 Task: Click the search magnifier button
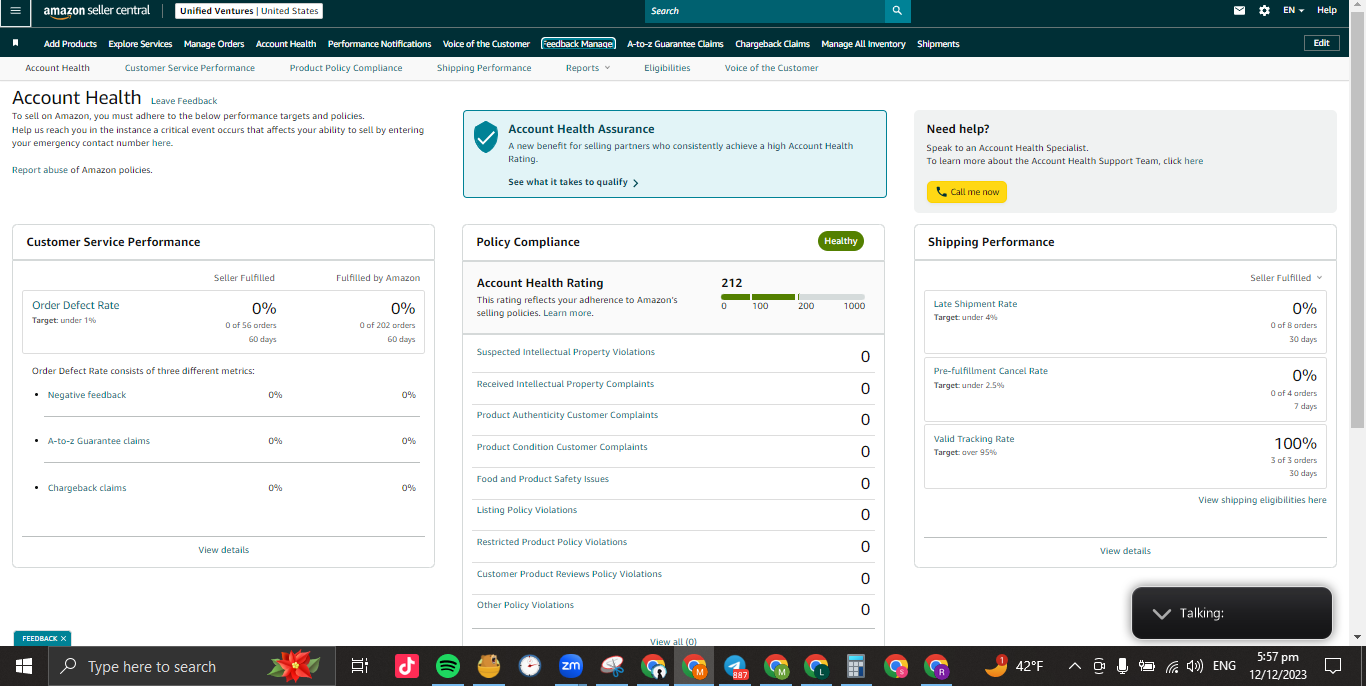(x=897, y=10)
